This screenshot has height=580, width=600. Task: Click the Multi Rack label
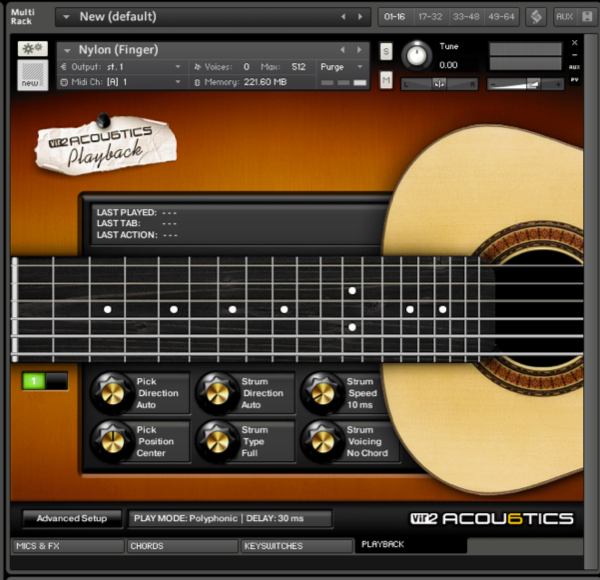pos(23,17)
